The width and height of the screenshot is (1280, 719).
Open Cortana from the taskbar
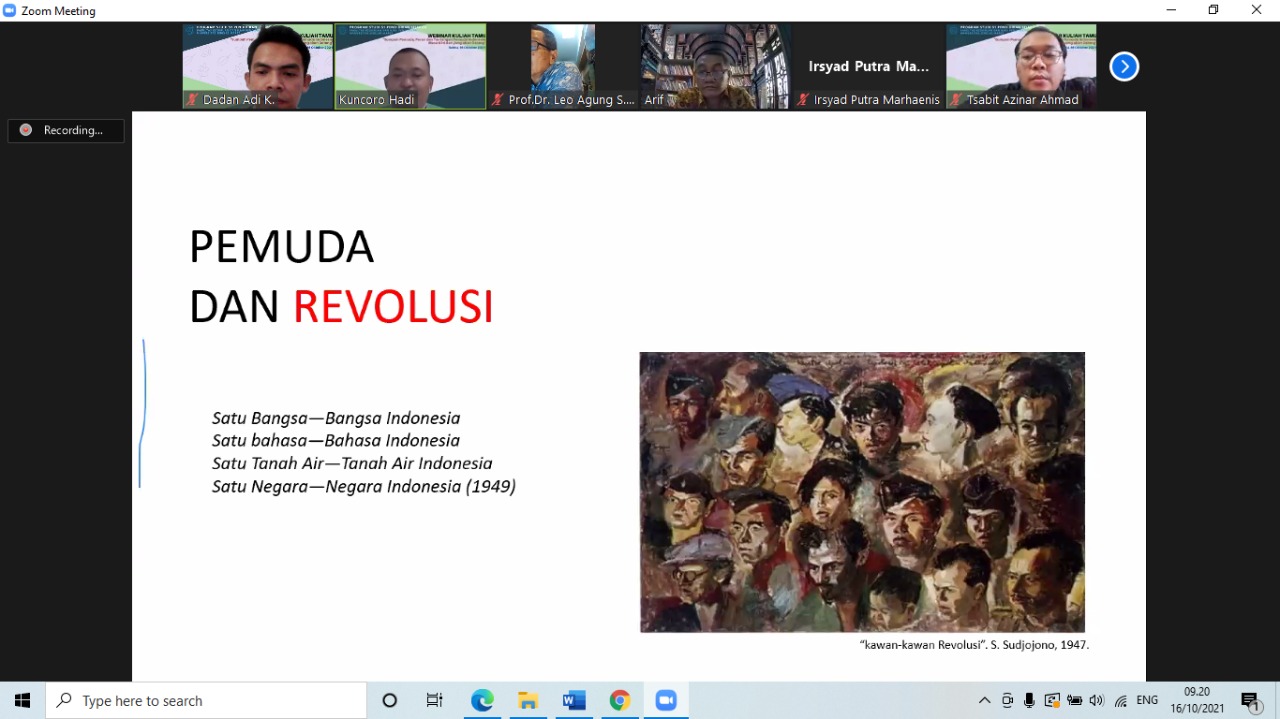[390, 700]
